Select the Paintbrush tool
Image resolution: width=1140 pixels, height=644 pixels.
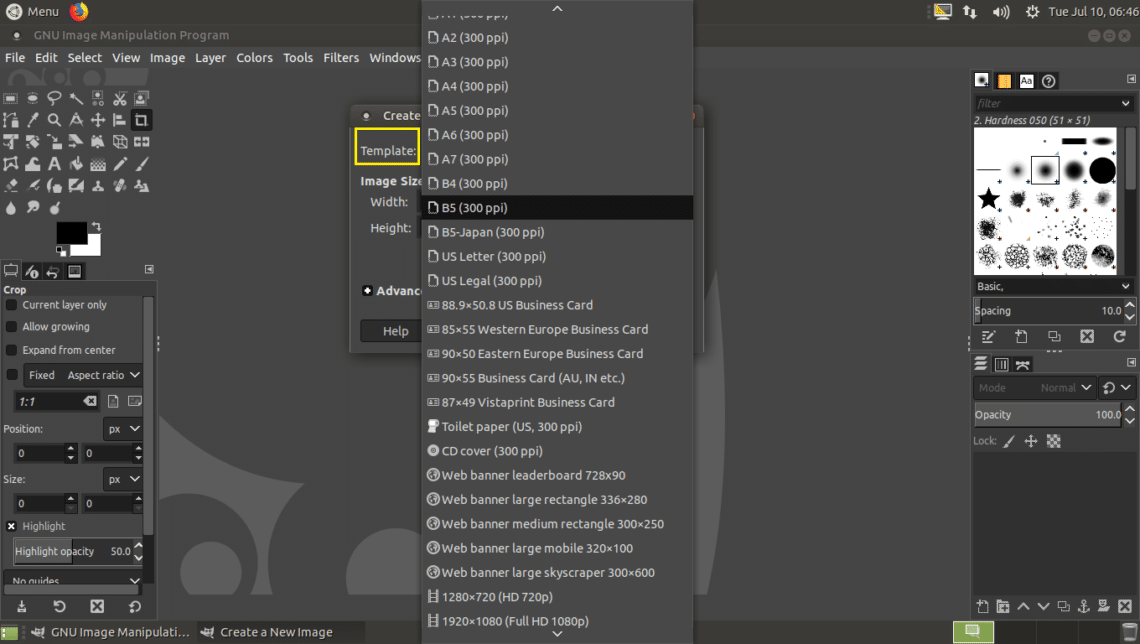coord(141,164)
